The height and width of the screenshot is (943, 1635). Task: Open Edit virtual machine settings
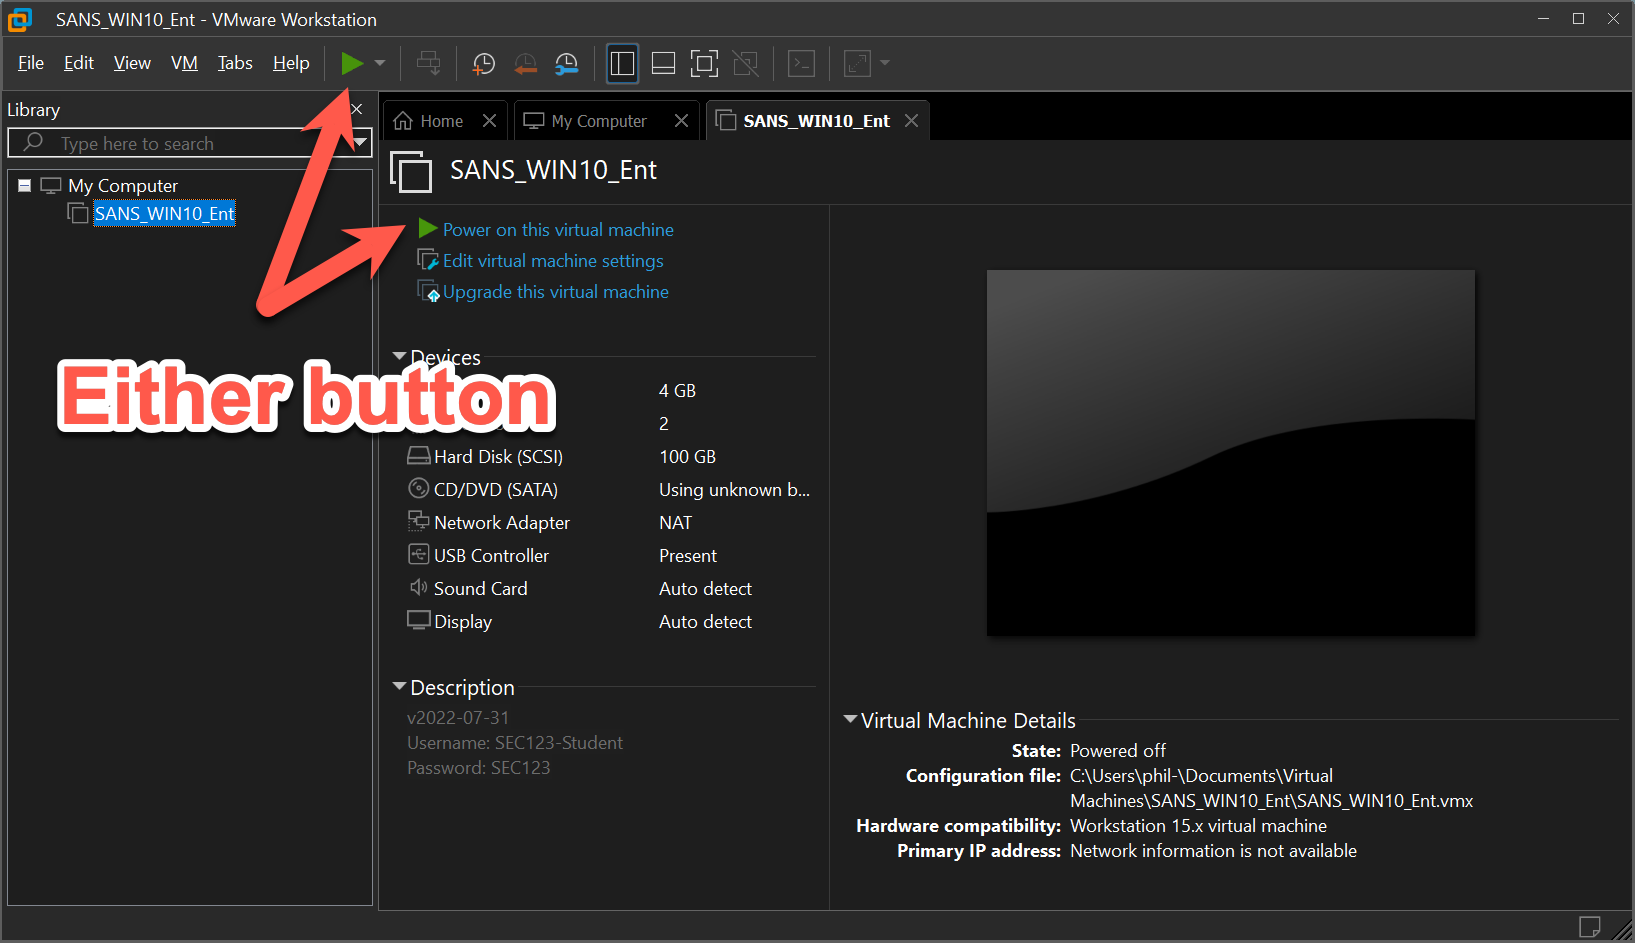pyautogui.click(x=552, y=261)
